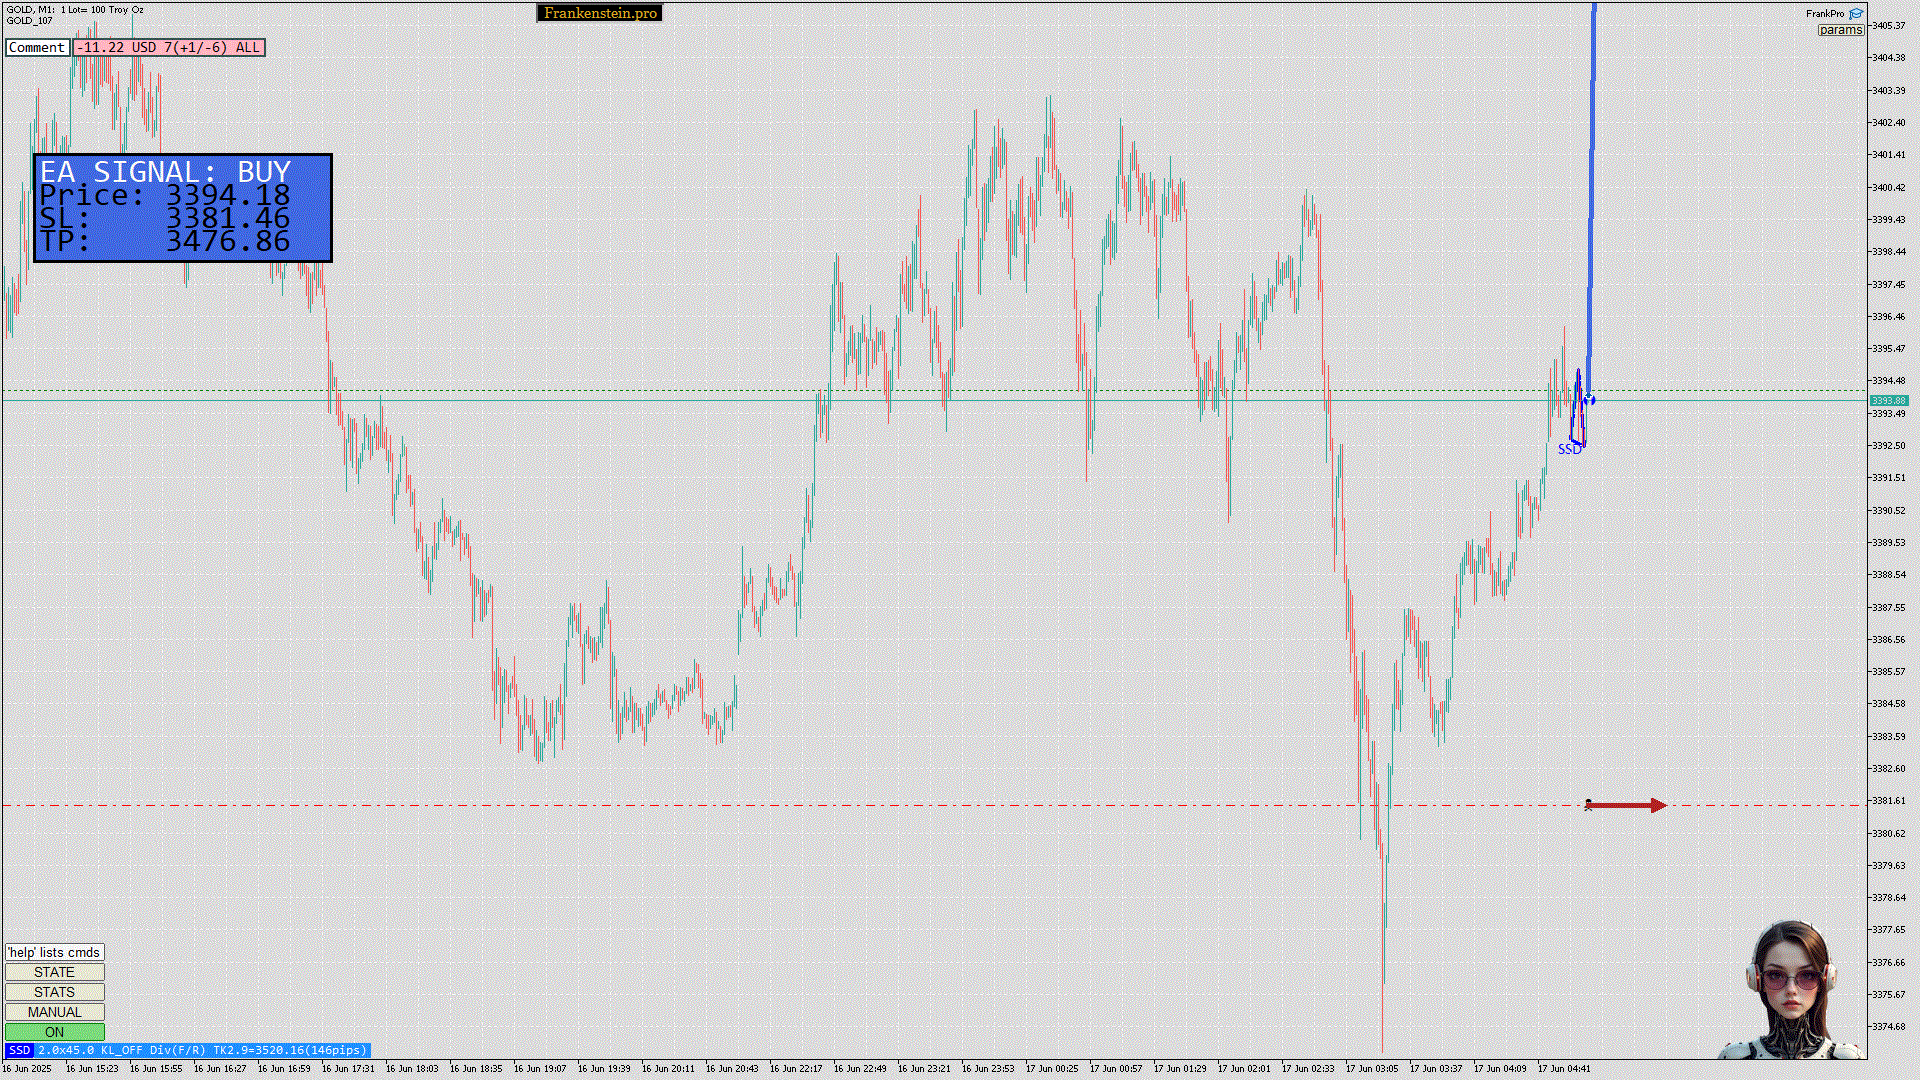The width and height of the screenshot is (1920, 1080).
Task: Click the pink -11.22 USD profit label
Action: tap(169, 47)
